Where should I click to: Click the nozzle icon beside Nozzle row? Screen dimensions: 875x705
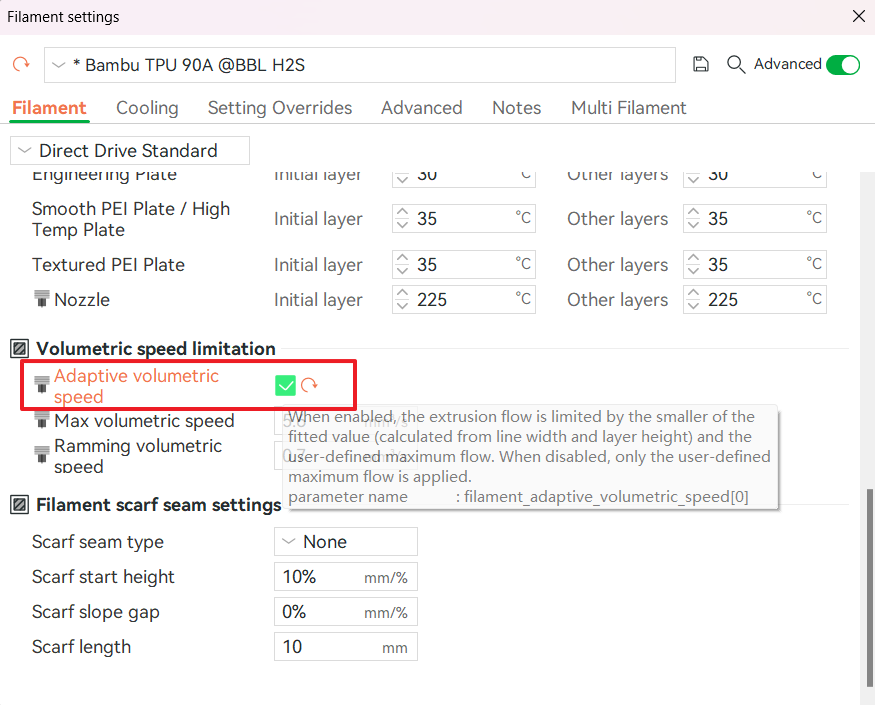point(41,299)
